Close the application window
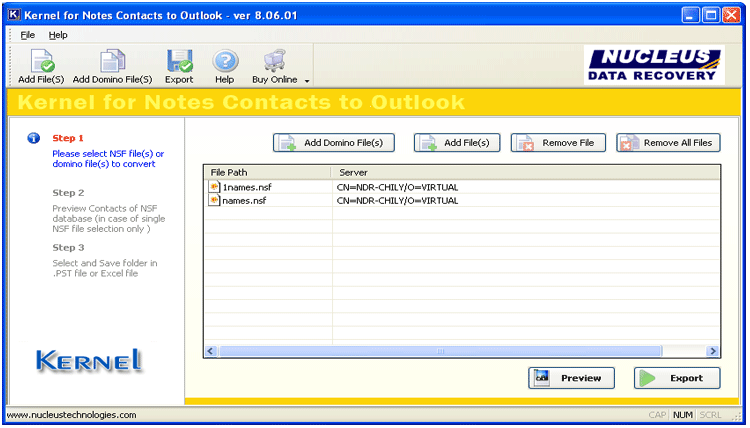 pos(732,15)
